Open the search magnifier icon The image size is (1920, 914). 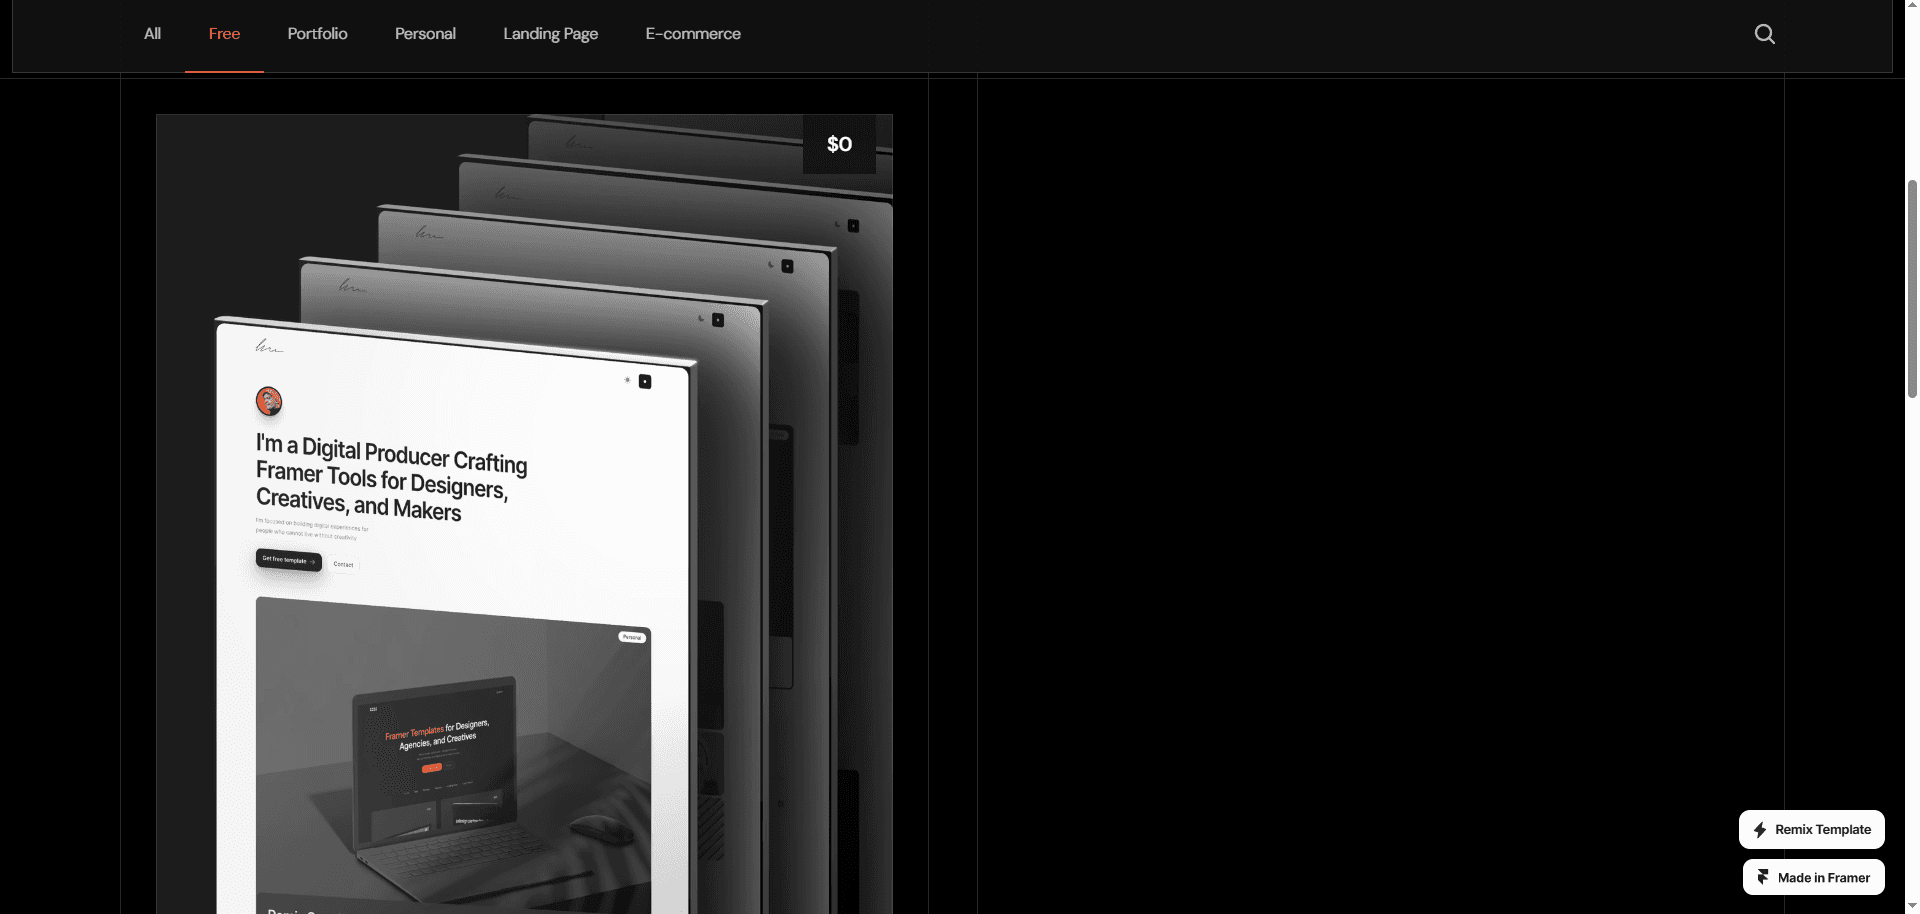pyautogui.click(x=1765, y=34)
